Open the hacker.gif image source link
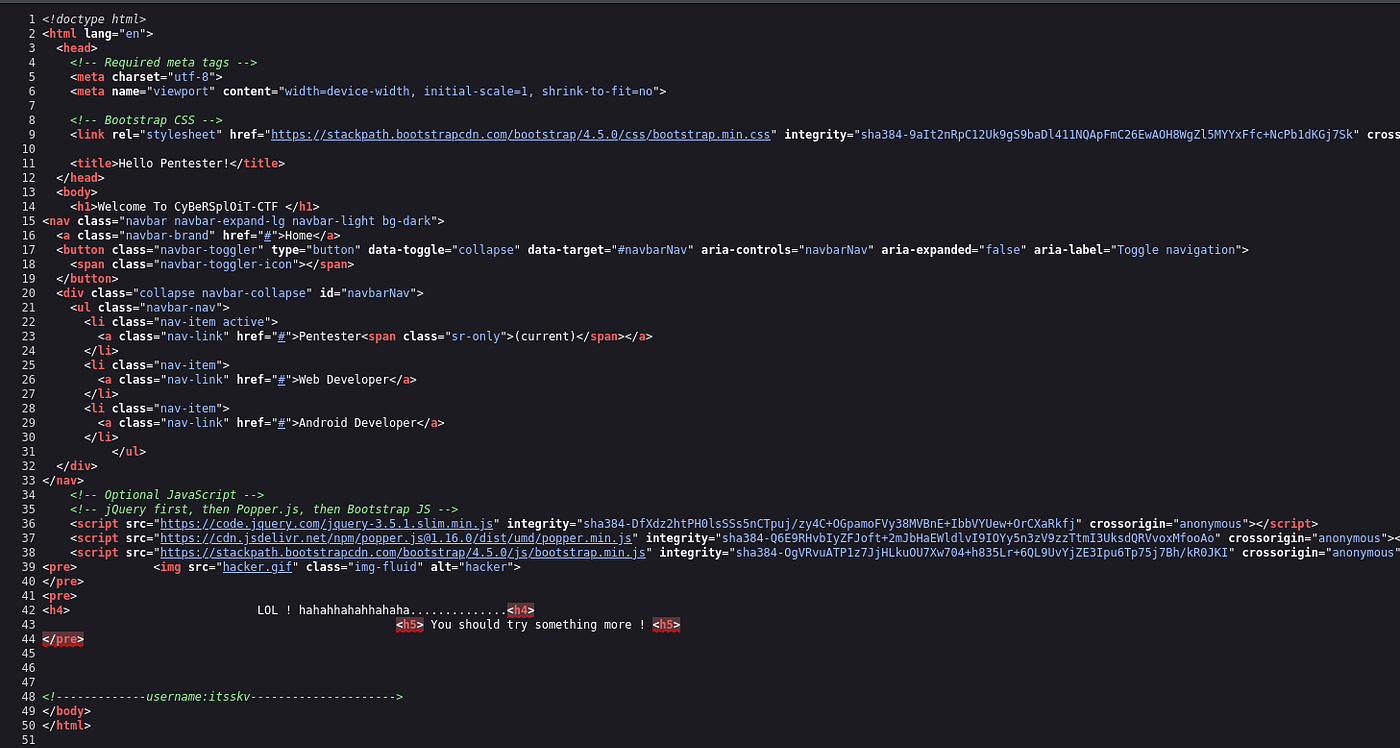This screenshot has width=1400, height=748. (x=258, y=567)
